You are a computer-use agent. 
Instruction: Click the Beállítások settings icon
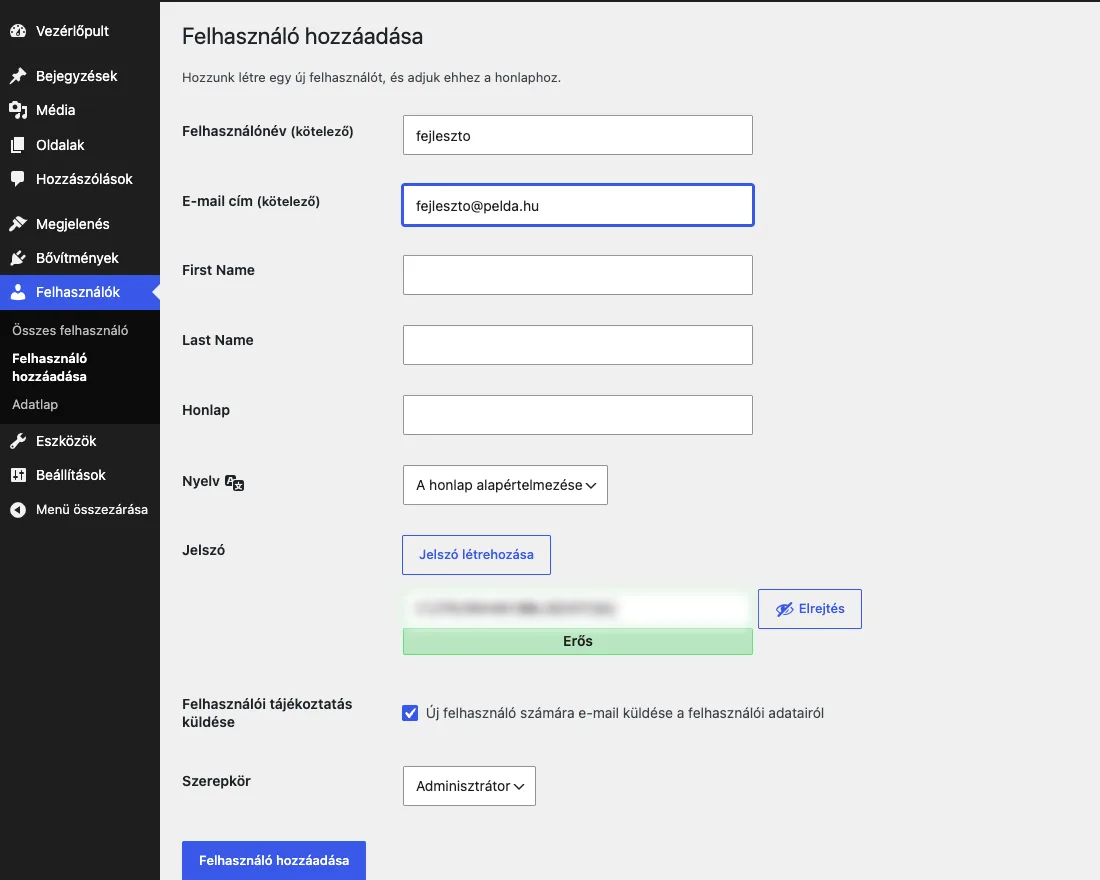point(18,475)
